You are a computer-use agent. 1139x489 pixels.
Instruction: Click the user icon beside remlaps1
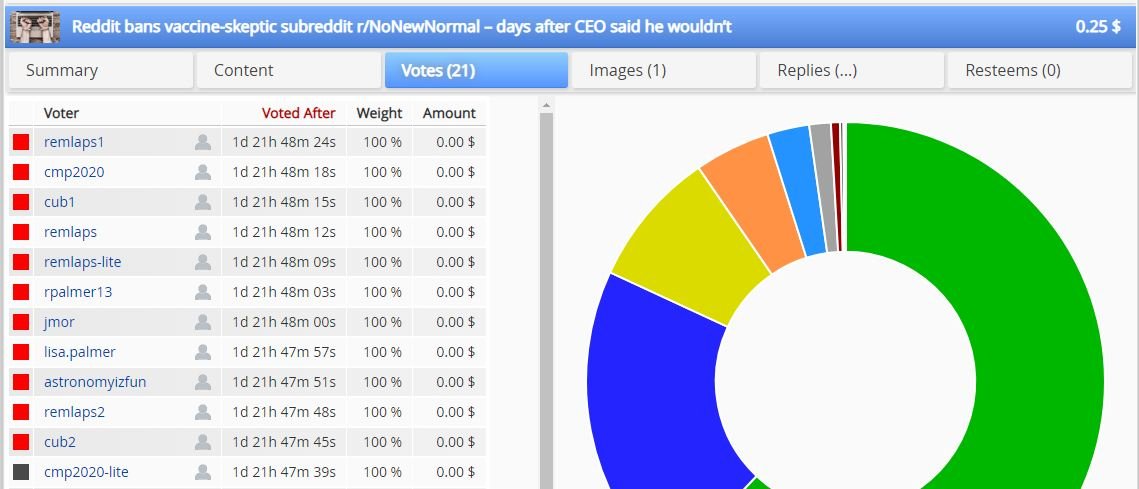coord(203,142)
